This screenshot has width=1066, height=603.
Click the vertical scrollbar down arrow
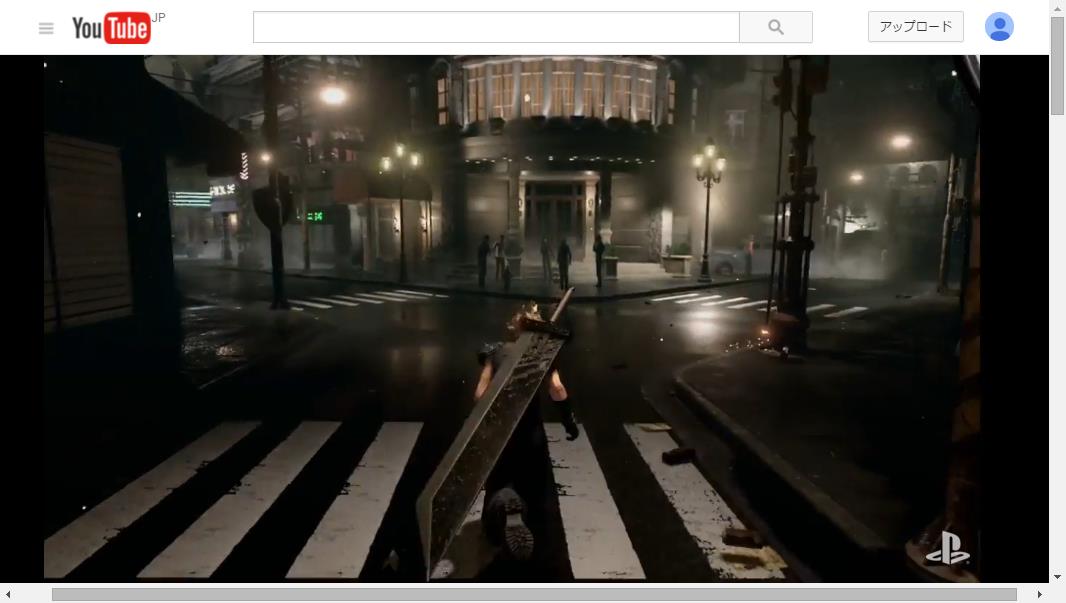(1057, 577)
